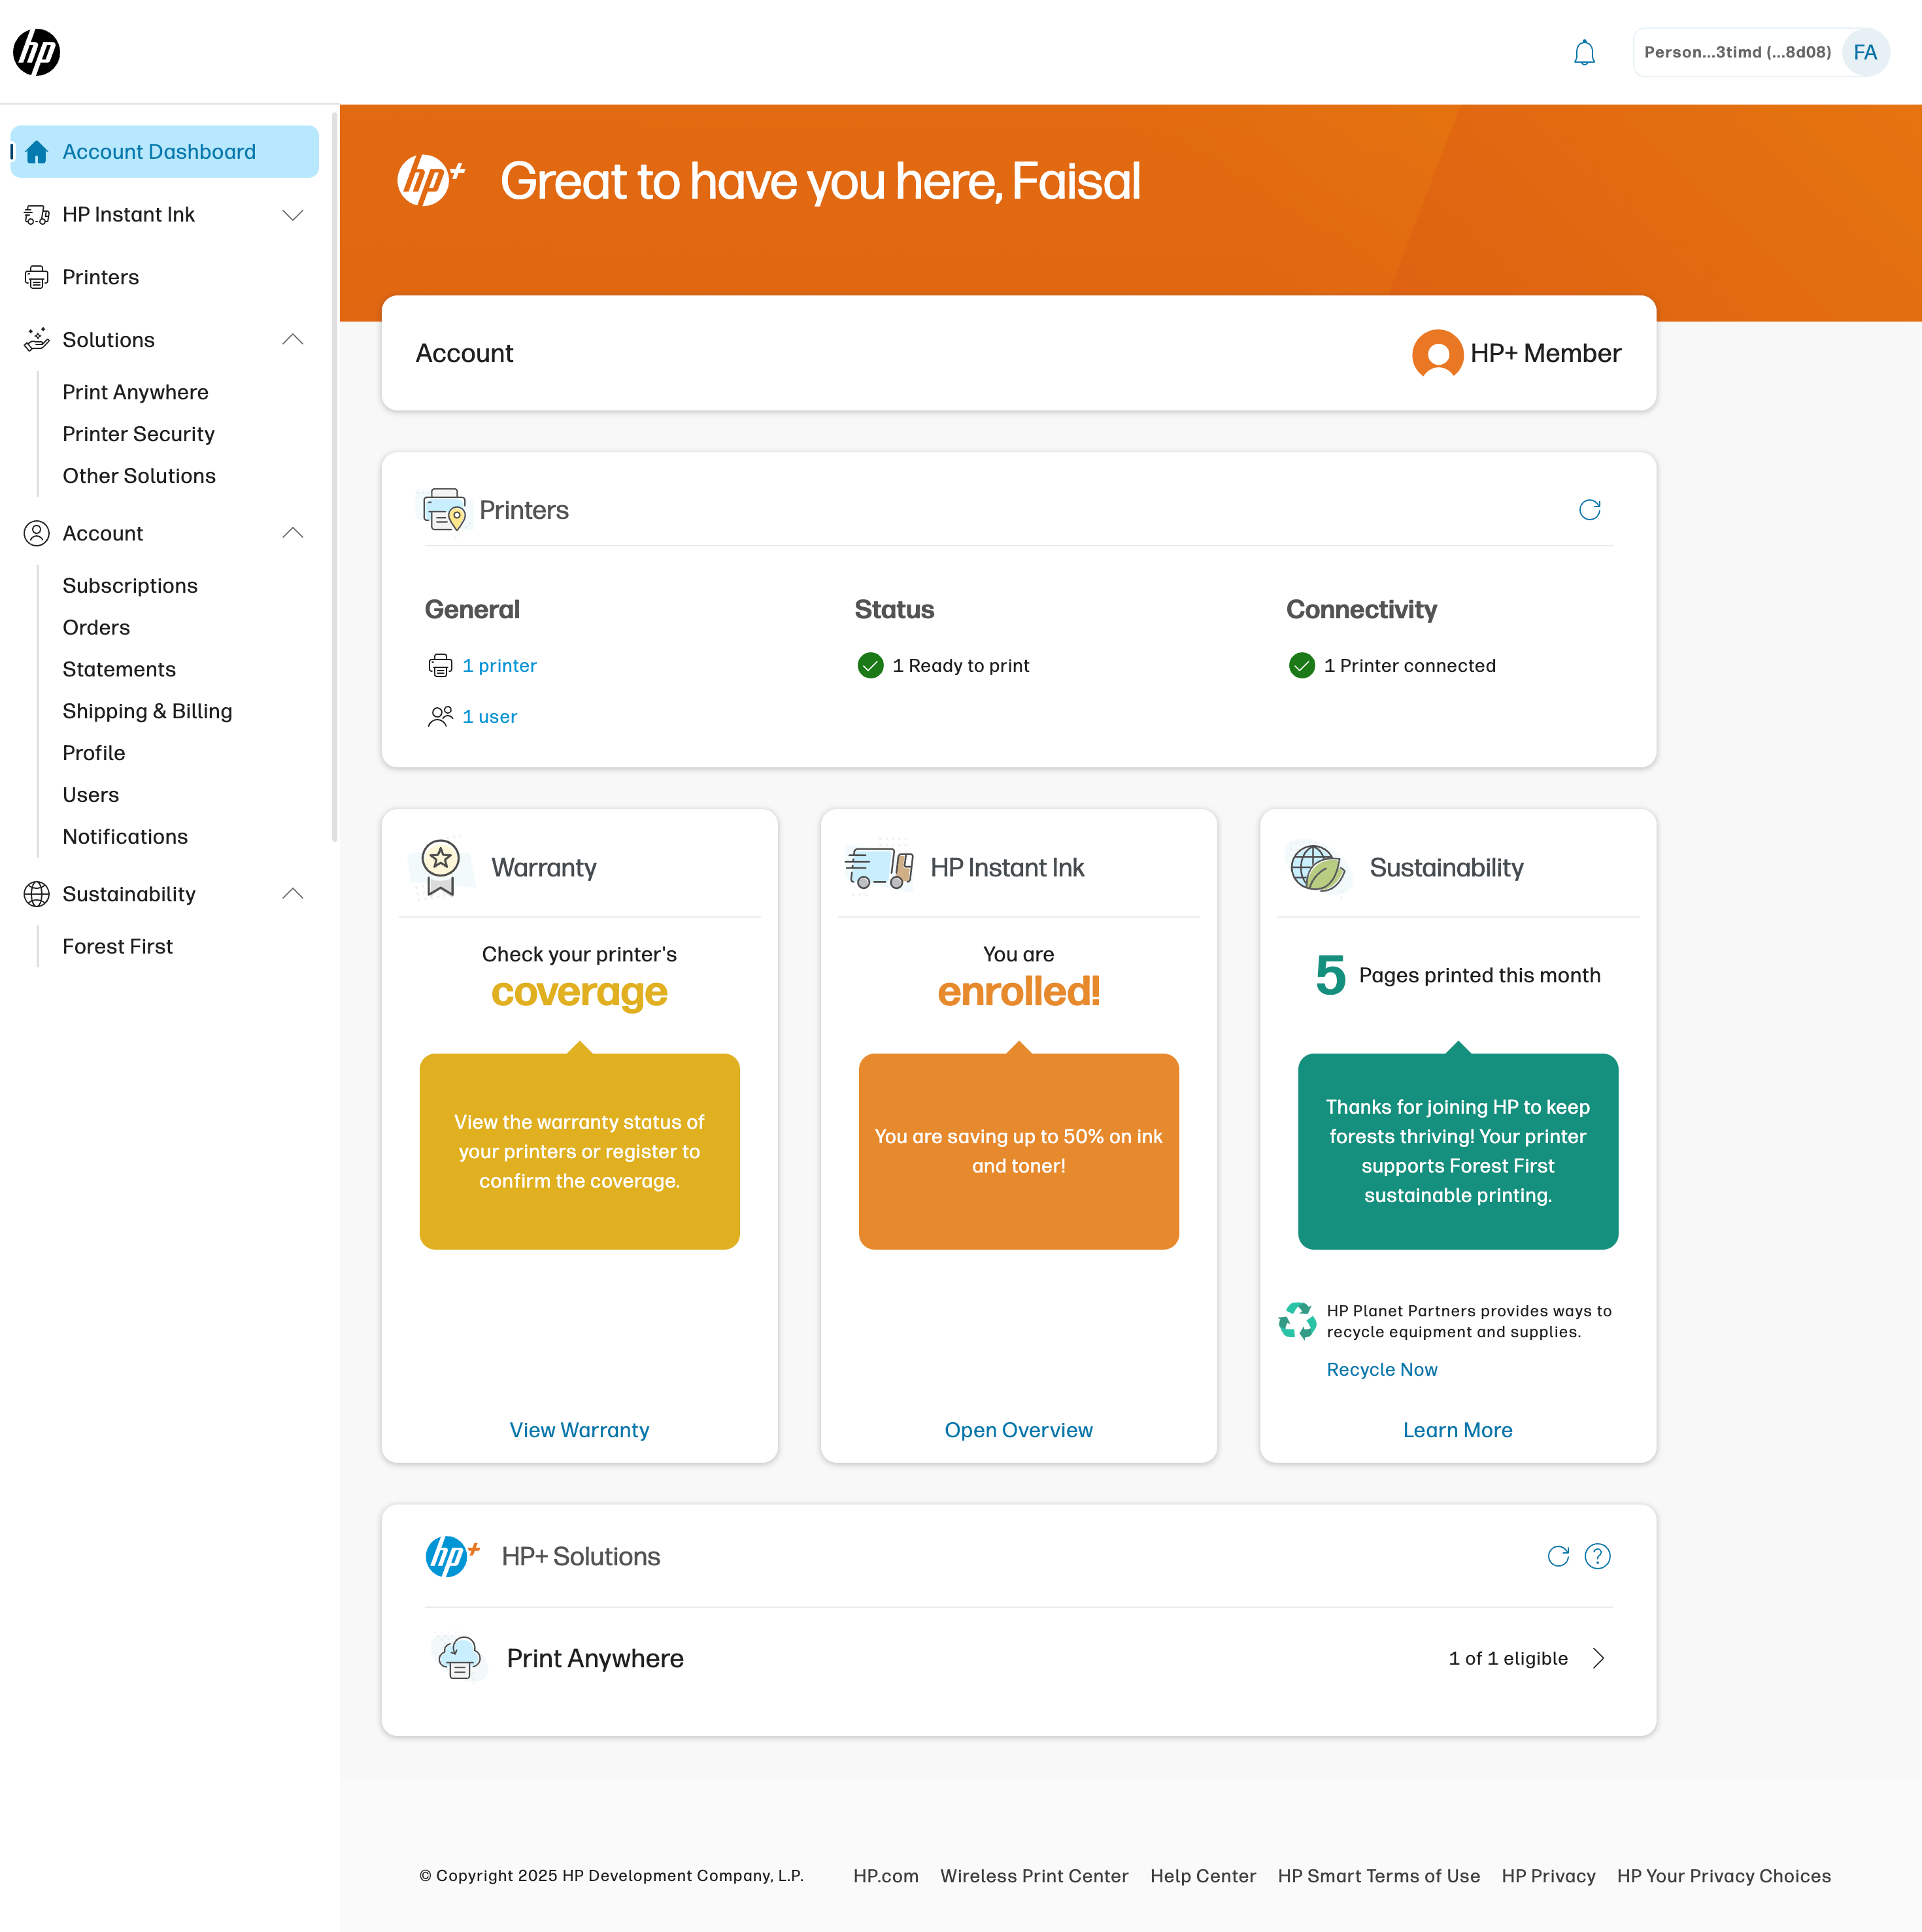The height and width of the screenshot is (1932, 1922).
Task: Open Print Anywhere in the sidebar
Action: pyautogui.click(x=135, y=392)
